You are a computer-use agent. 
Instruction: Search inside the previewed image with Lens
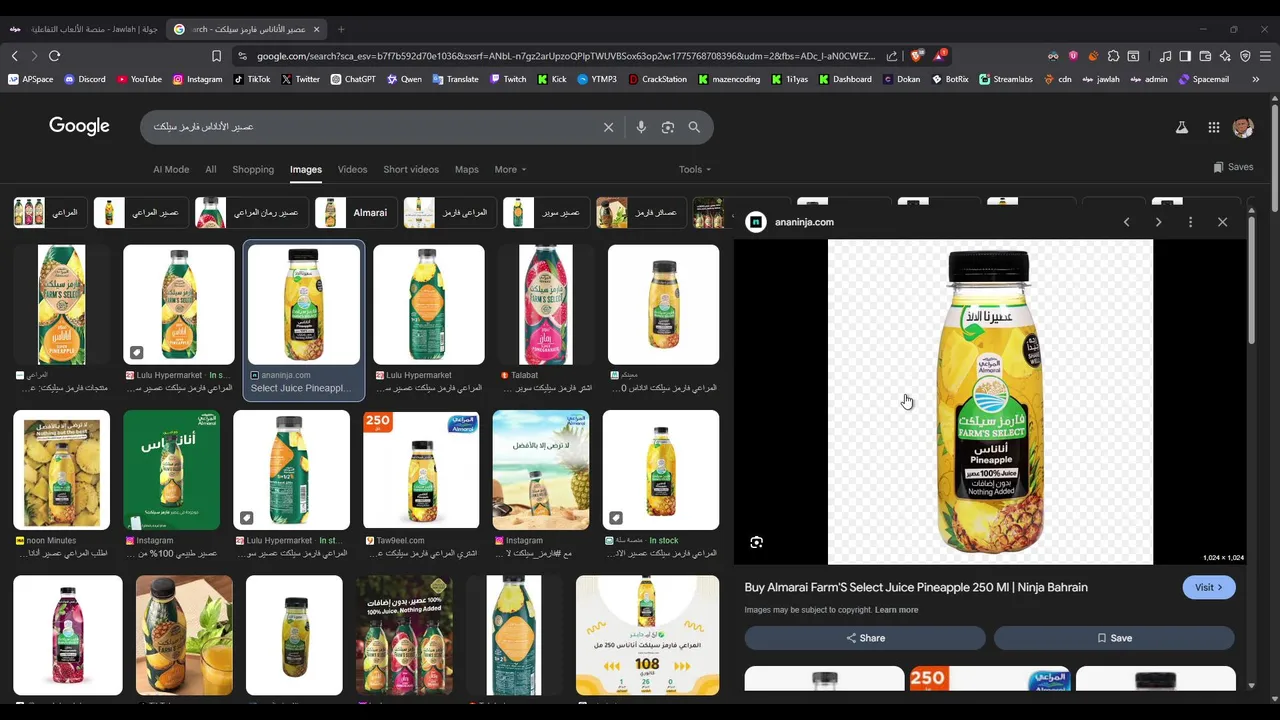coord(757,542)
